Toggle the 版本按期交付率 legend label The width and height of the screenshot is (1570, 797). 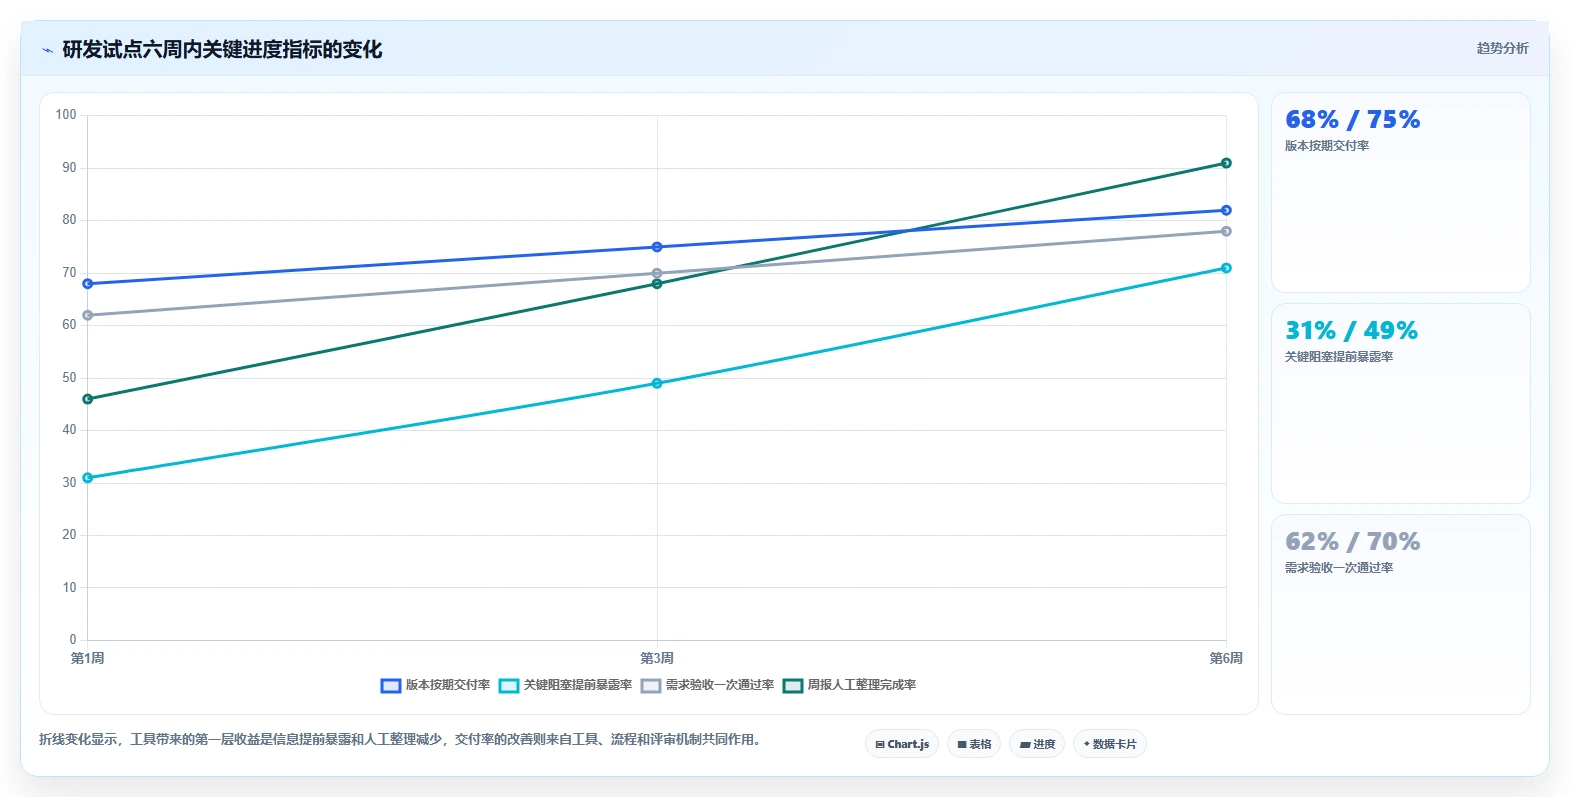pyautogui.click(x=448, y=685)
